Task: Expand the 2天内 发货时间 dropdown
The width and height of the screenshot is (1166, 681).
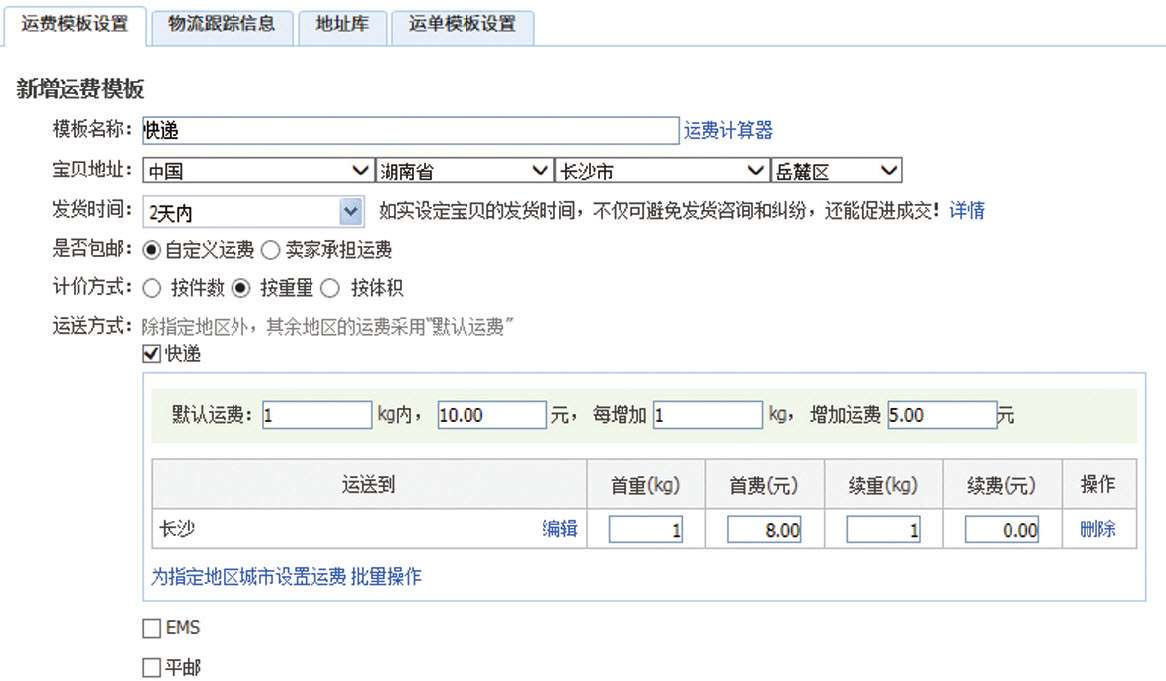Action: click(253, 212)
